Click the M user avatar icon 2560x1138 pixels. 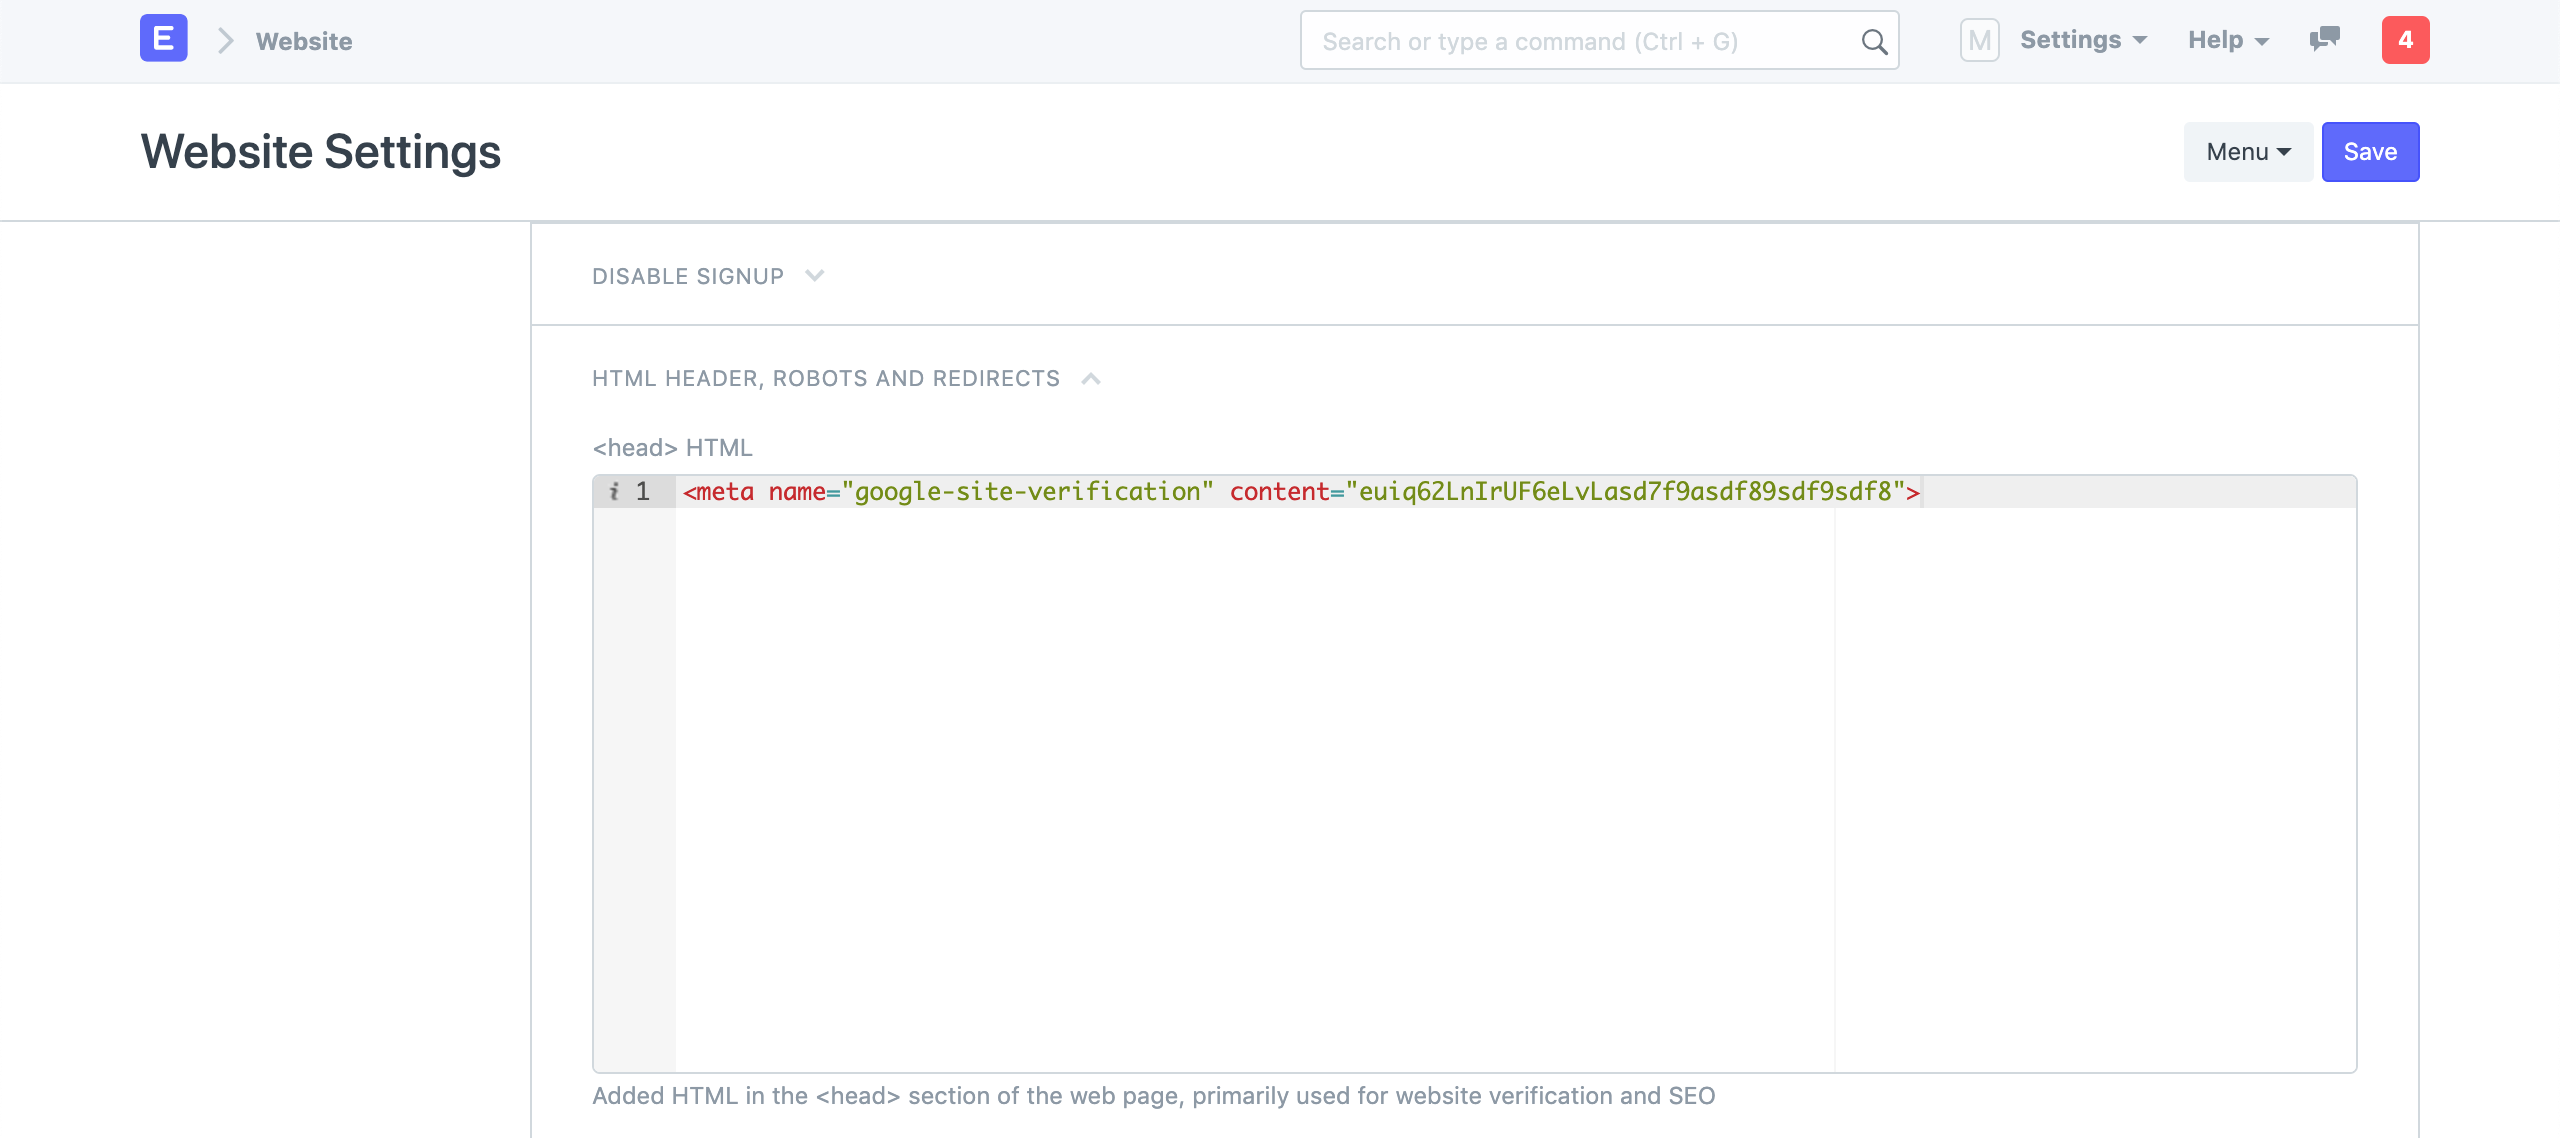(x=1979, y=40)
